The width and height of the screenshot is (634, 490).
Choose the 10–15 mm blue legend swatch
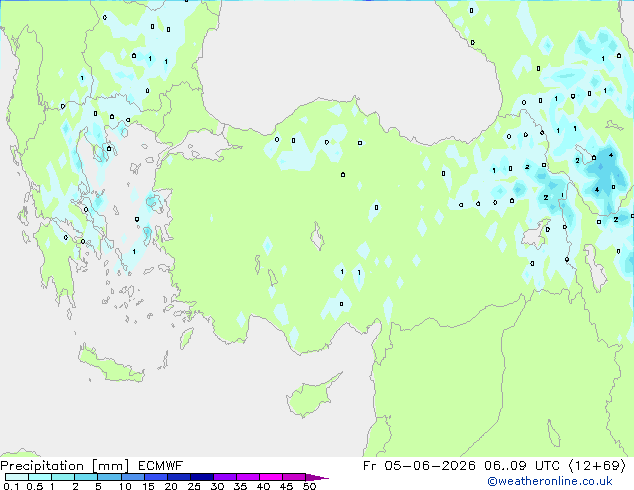(x=132, y=477)
